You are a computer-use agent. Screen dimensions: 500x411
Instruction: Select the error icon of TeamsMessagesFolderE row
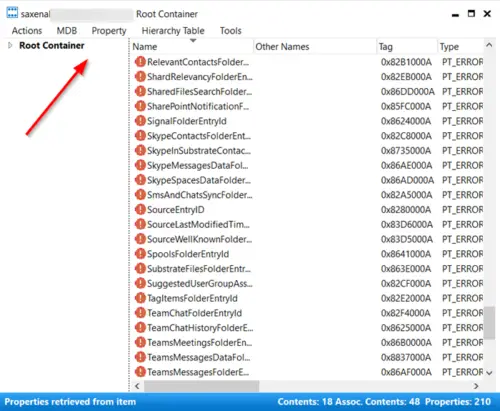(x=140, y=372)
